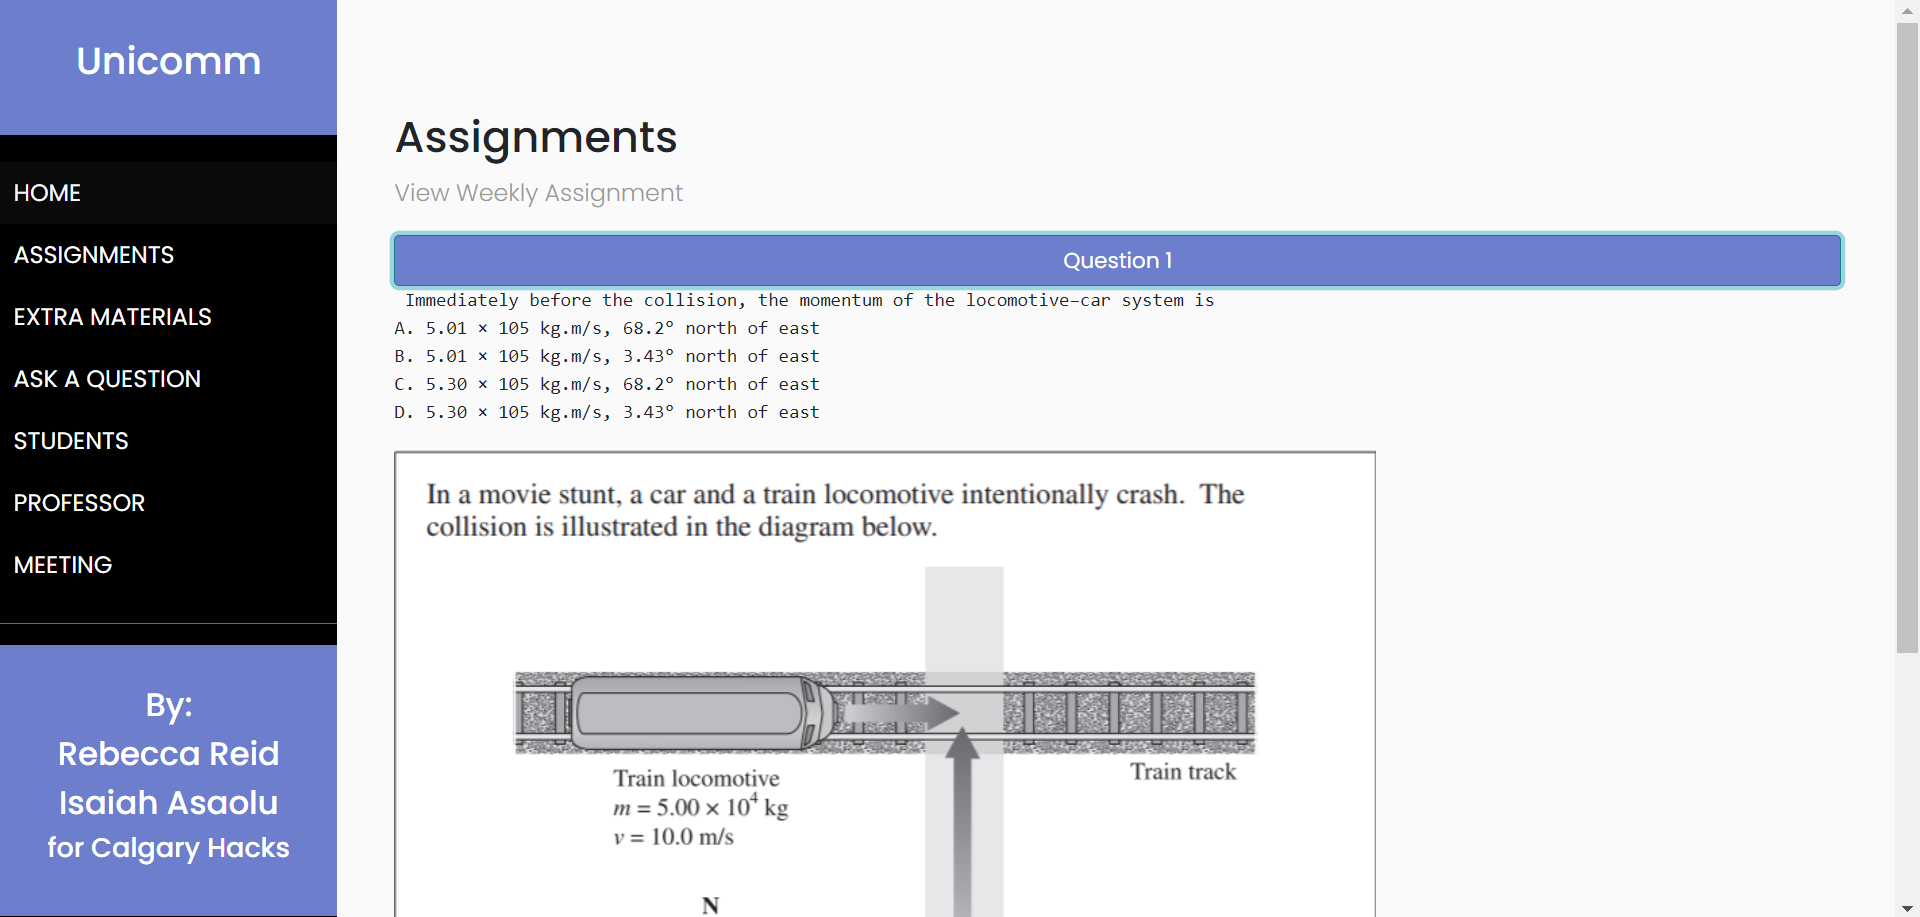Click answer option B starting with 5.01
Screen dimensions: 1920x917
click(606, 356)
